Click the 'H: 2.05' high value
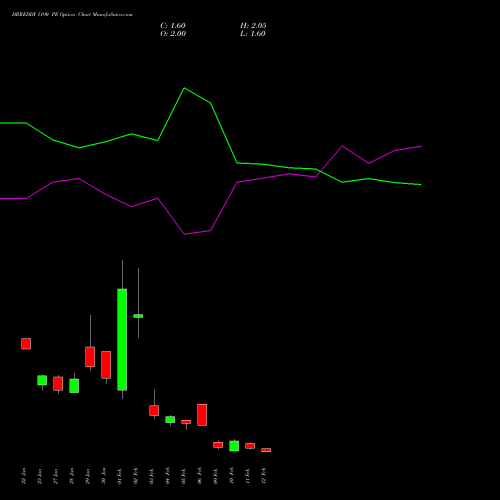Screen dimensions: 500x500 [253, 26]
